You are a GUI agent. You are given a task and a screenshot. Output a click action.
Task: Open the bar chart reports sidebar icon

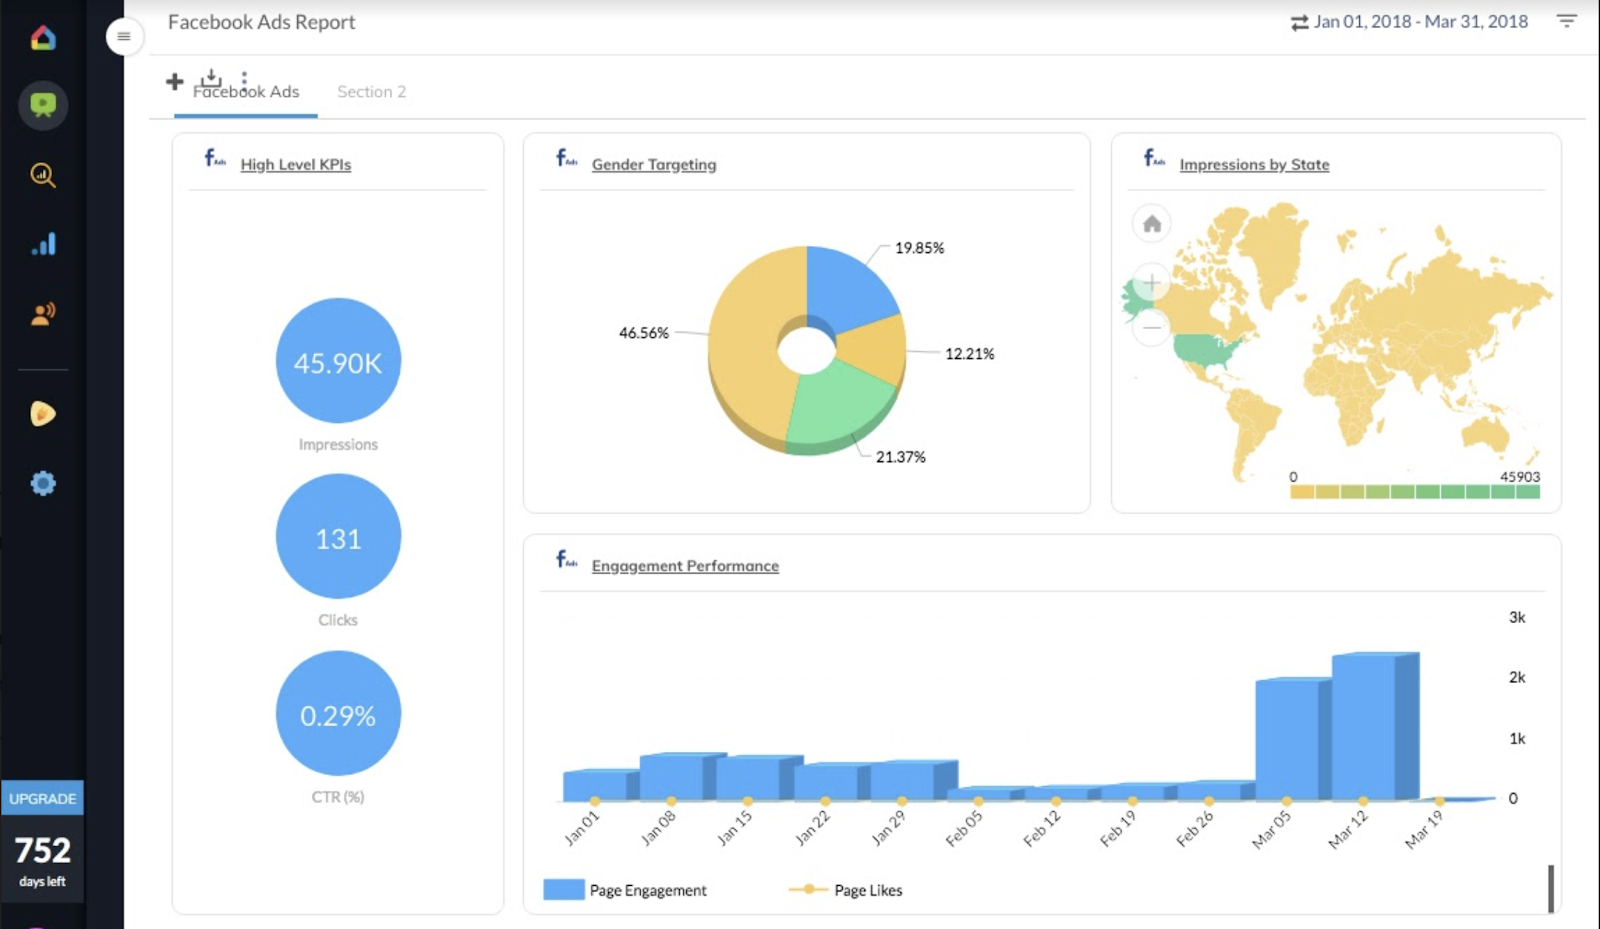pyautogui.click(x=43, y=244)
